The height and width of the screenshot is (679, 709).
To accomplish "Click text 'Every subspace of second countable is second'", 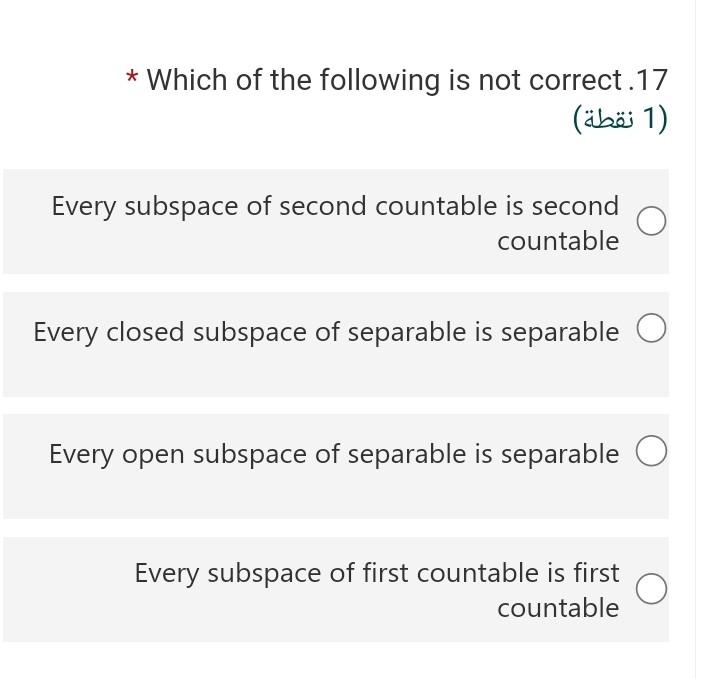I will [x=335, y=206].
